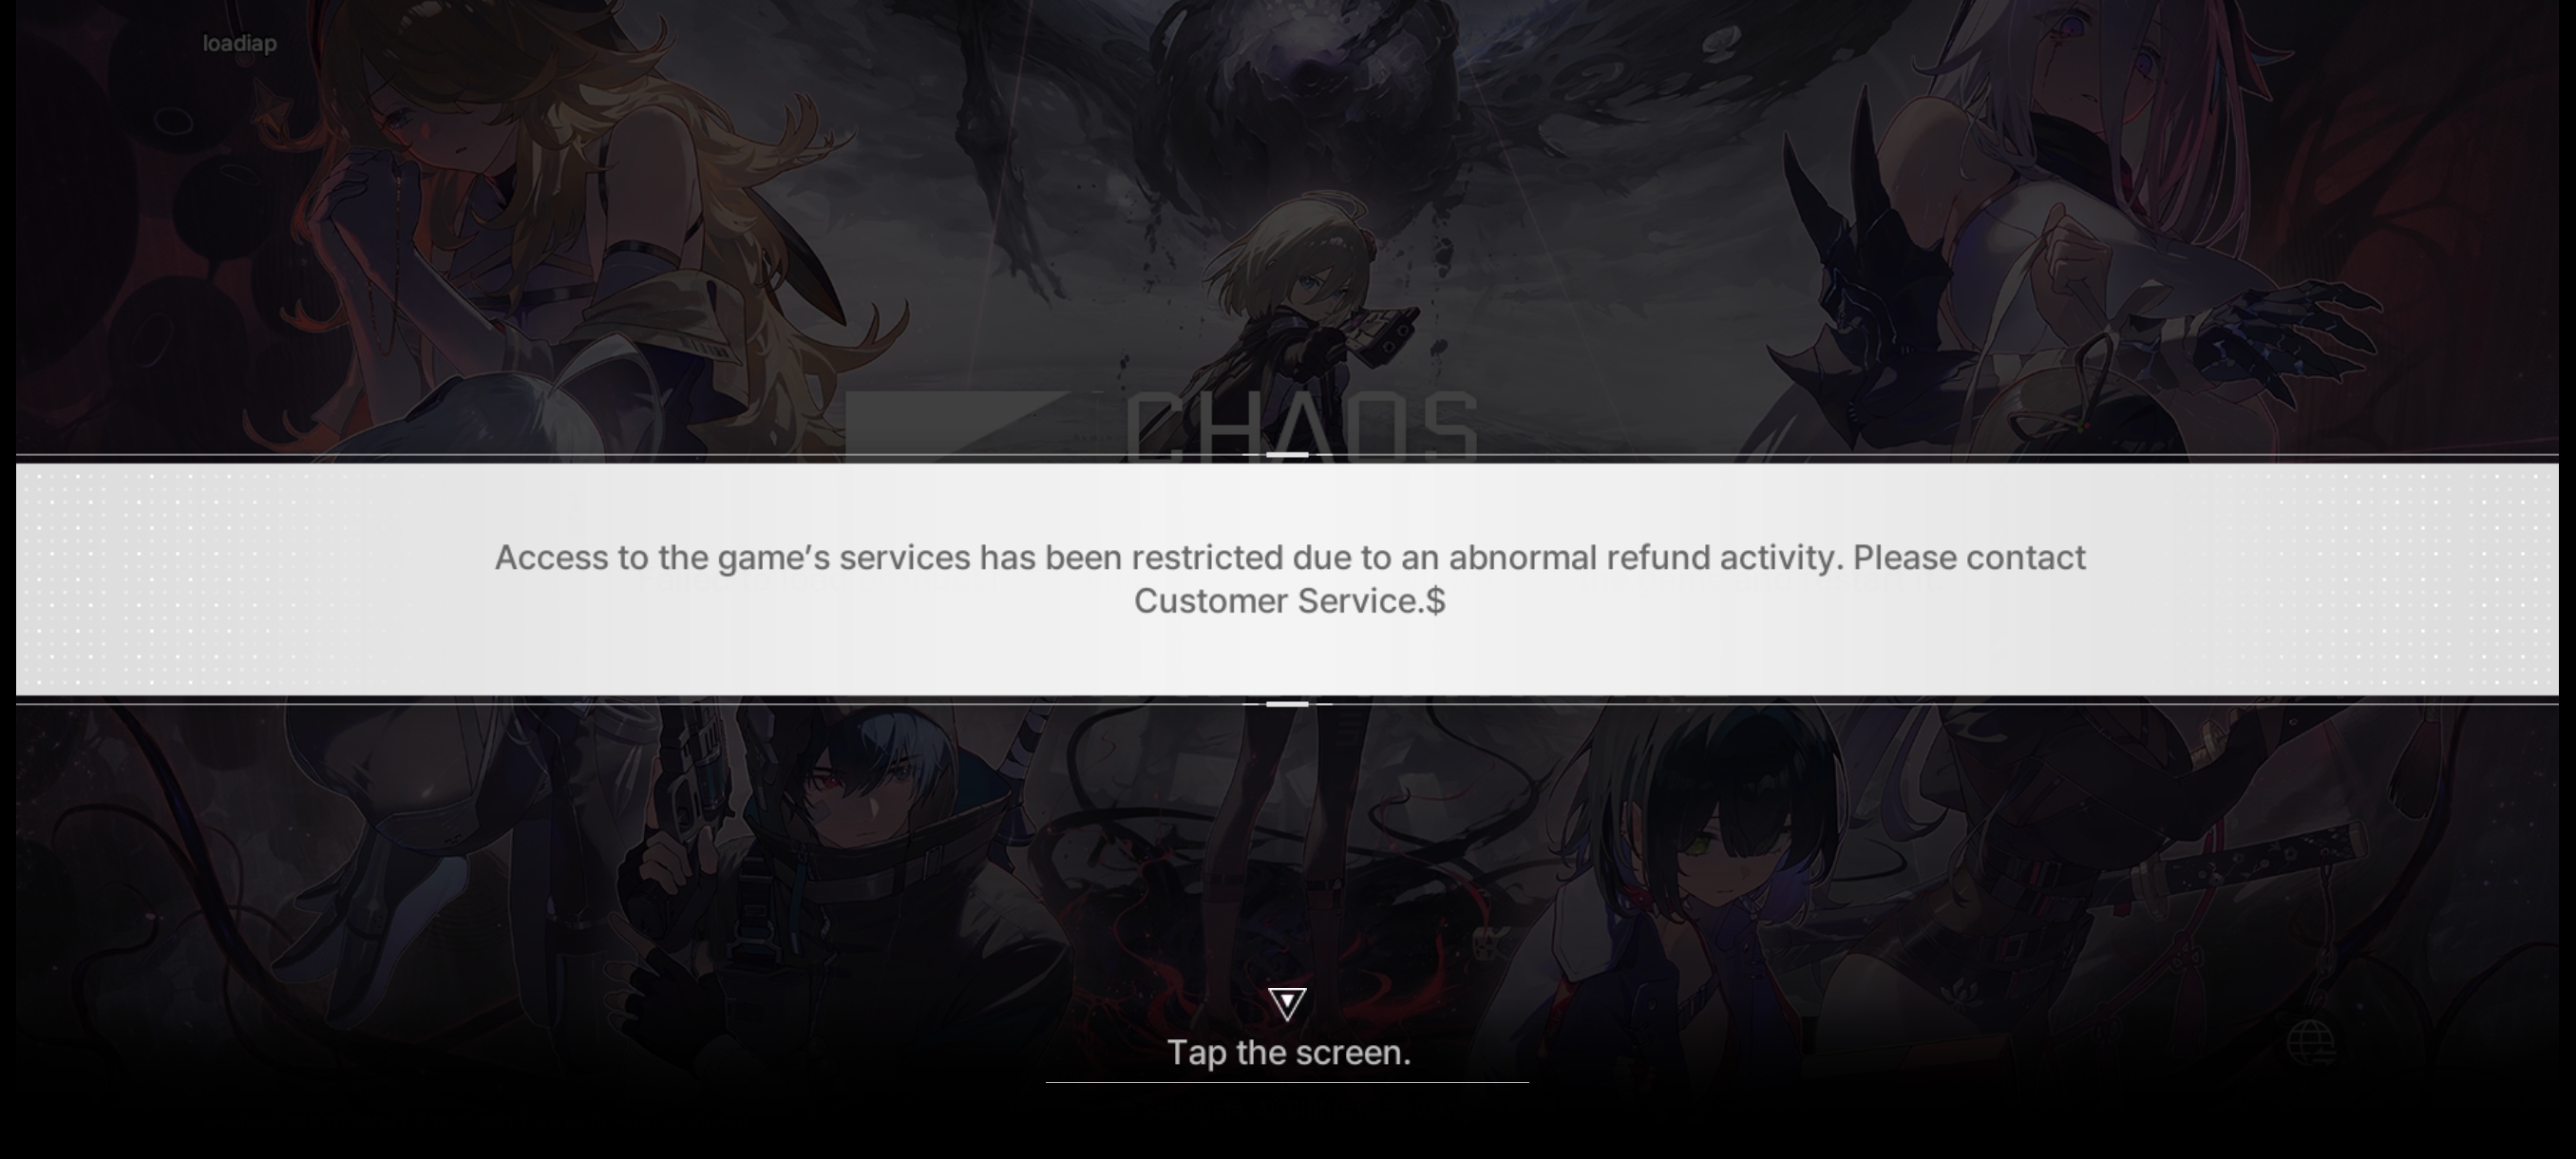
Task: Click the underline beneath the tap prompt
Action: (x=1287, y=1082)
